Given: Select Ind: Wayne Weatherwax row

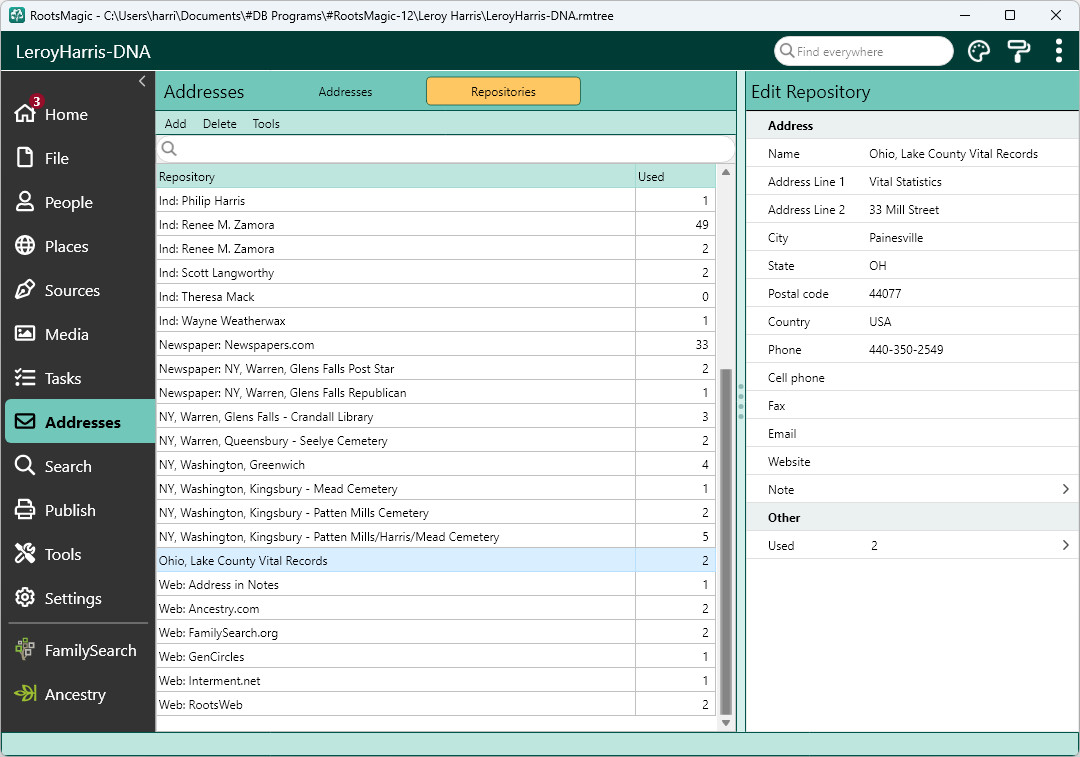Looking at the screenshot, I should tap(436, 320).
